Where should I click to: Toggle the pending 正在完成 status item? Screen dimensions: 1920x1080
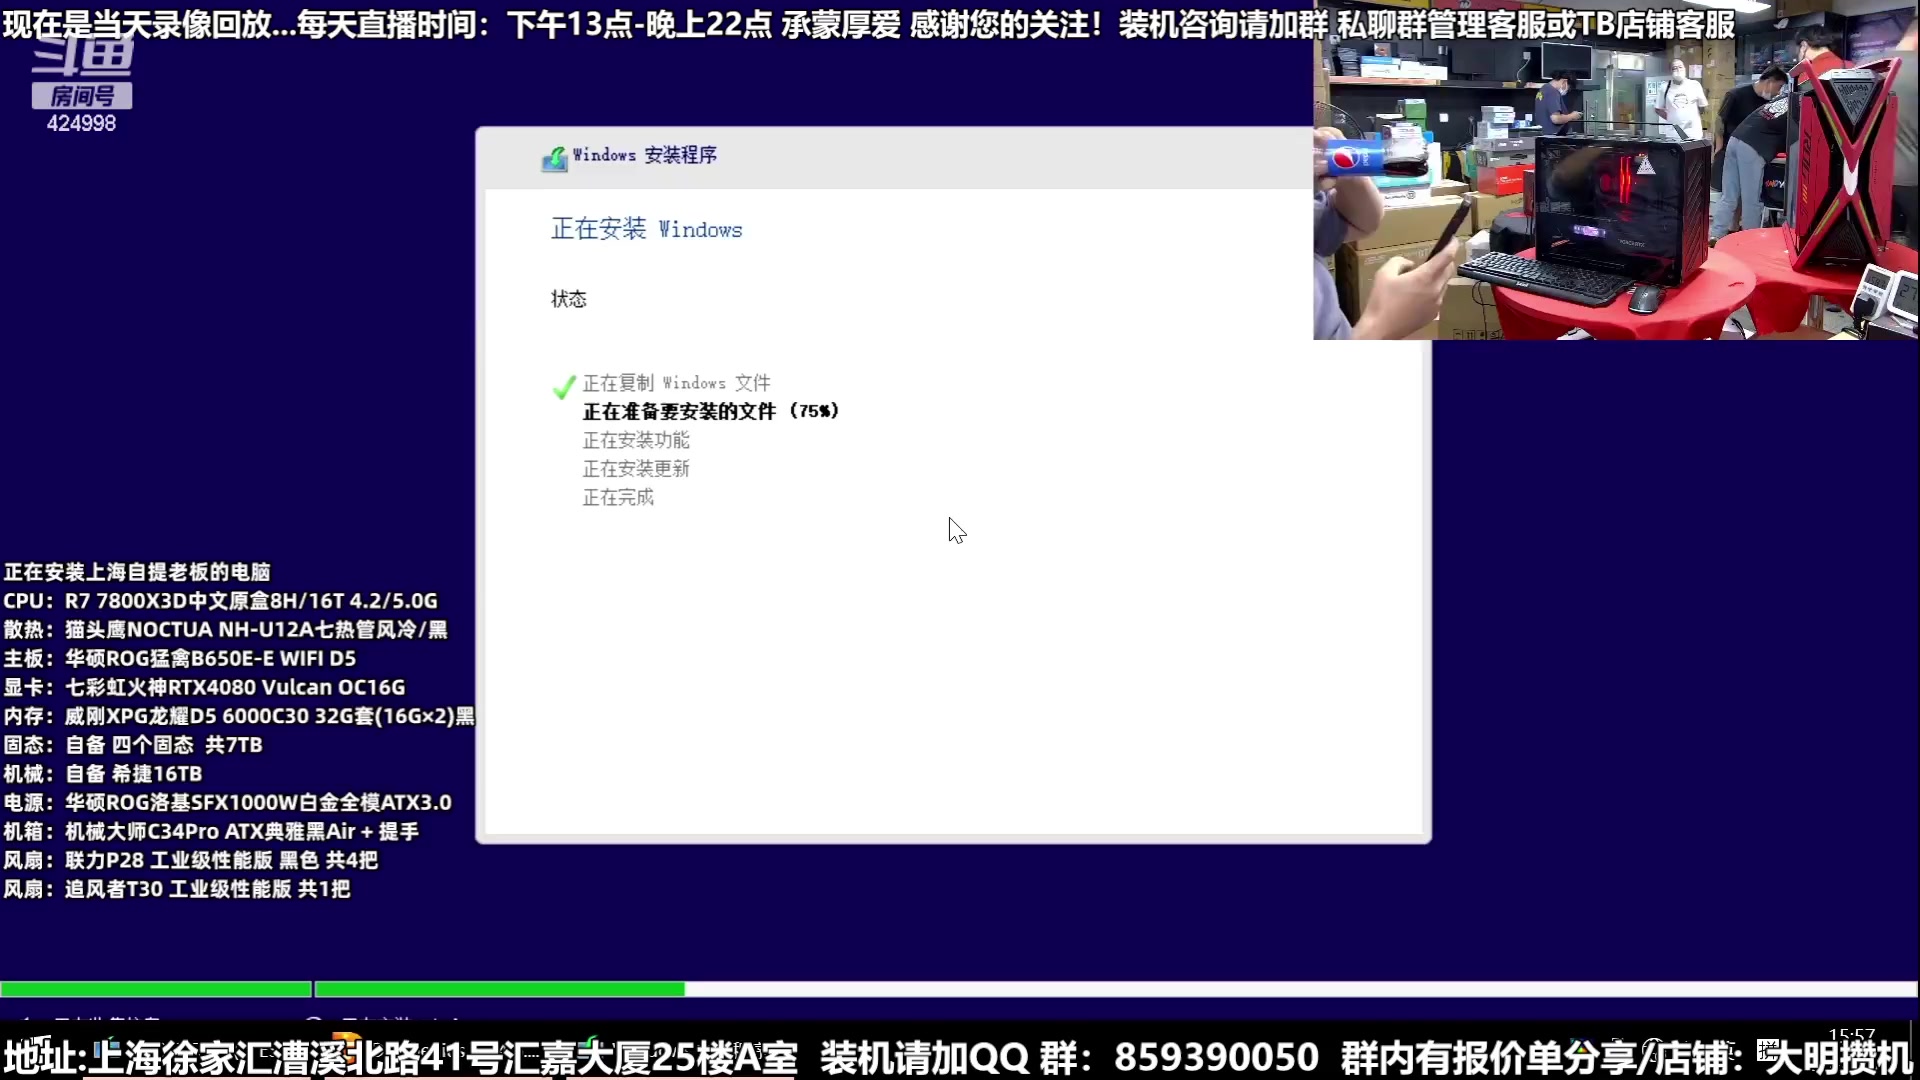(x=618, y=498)
